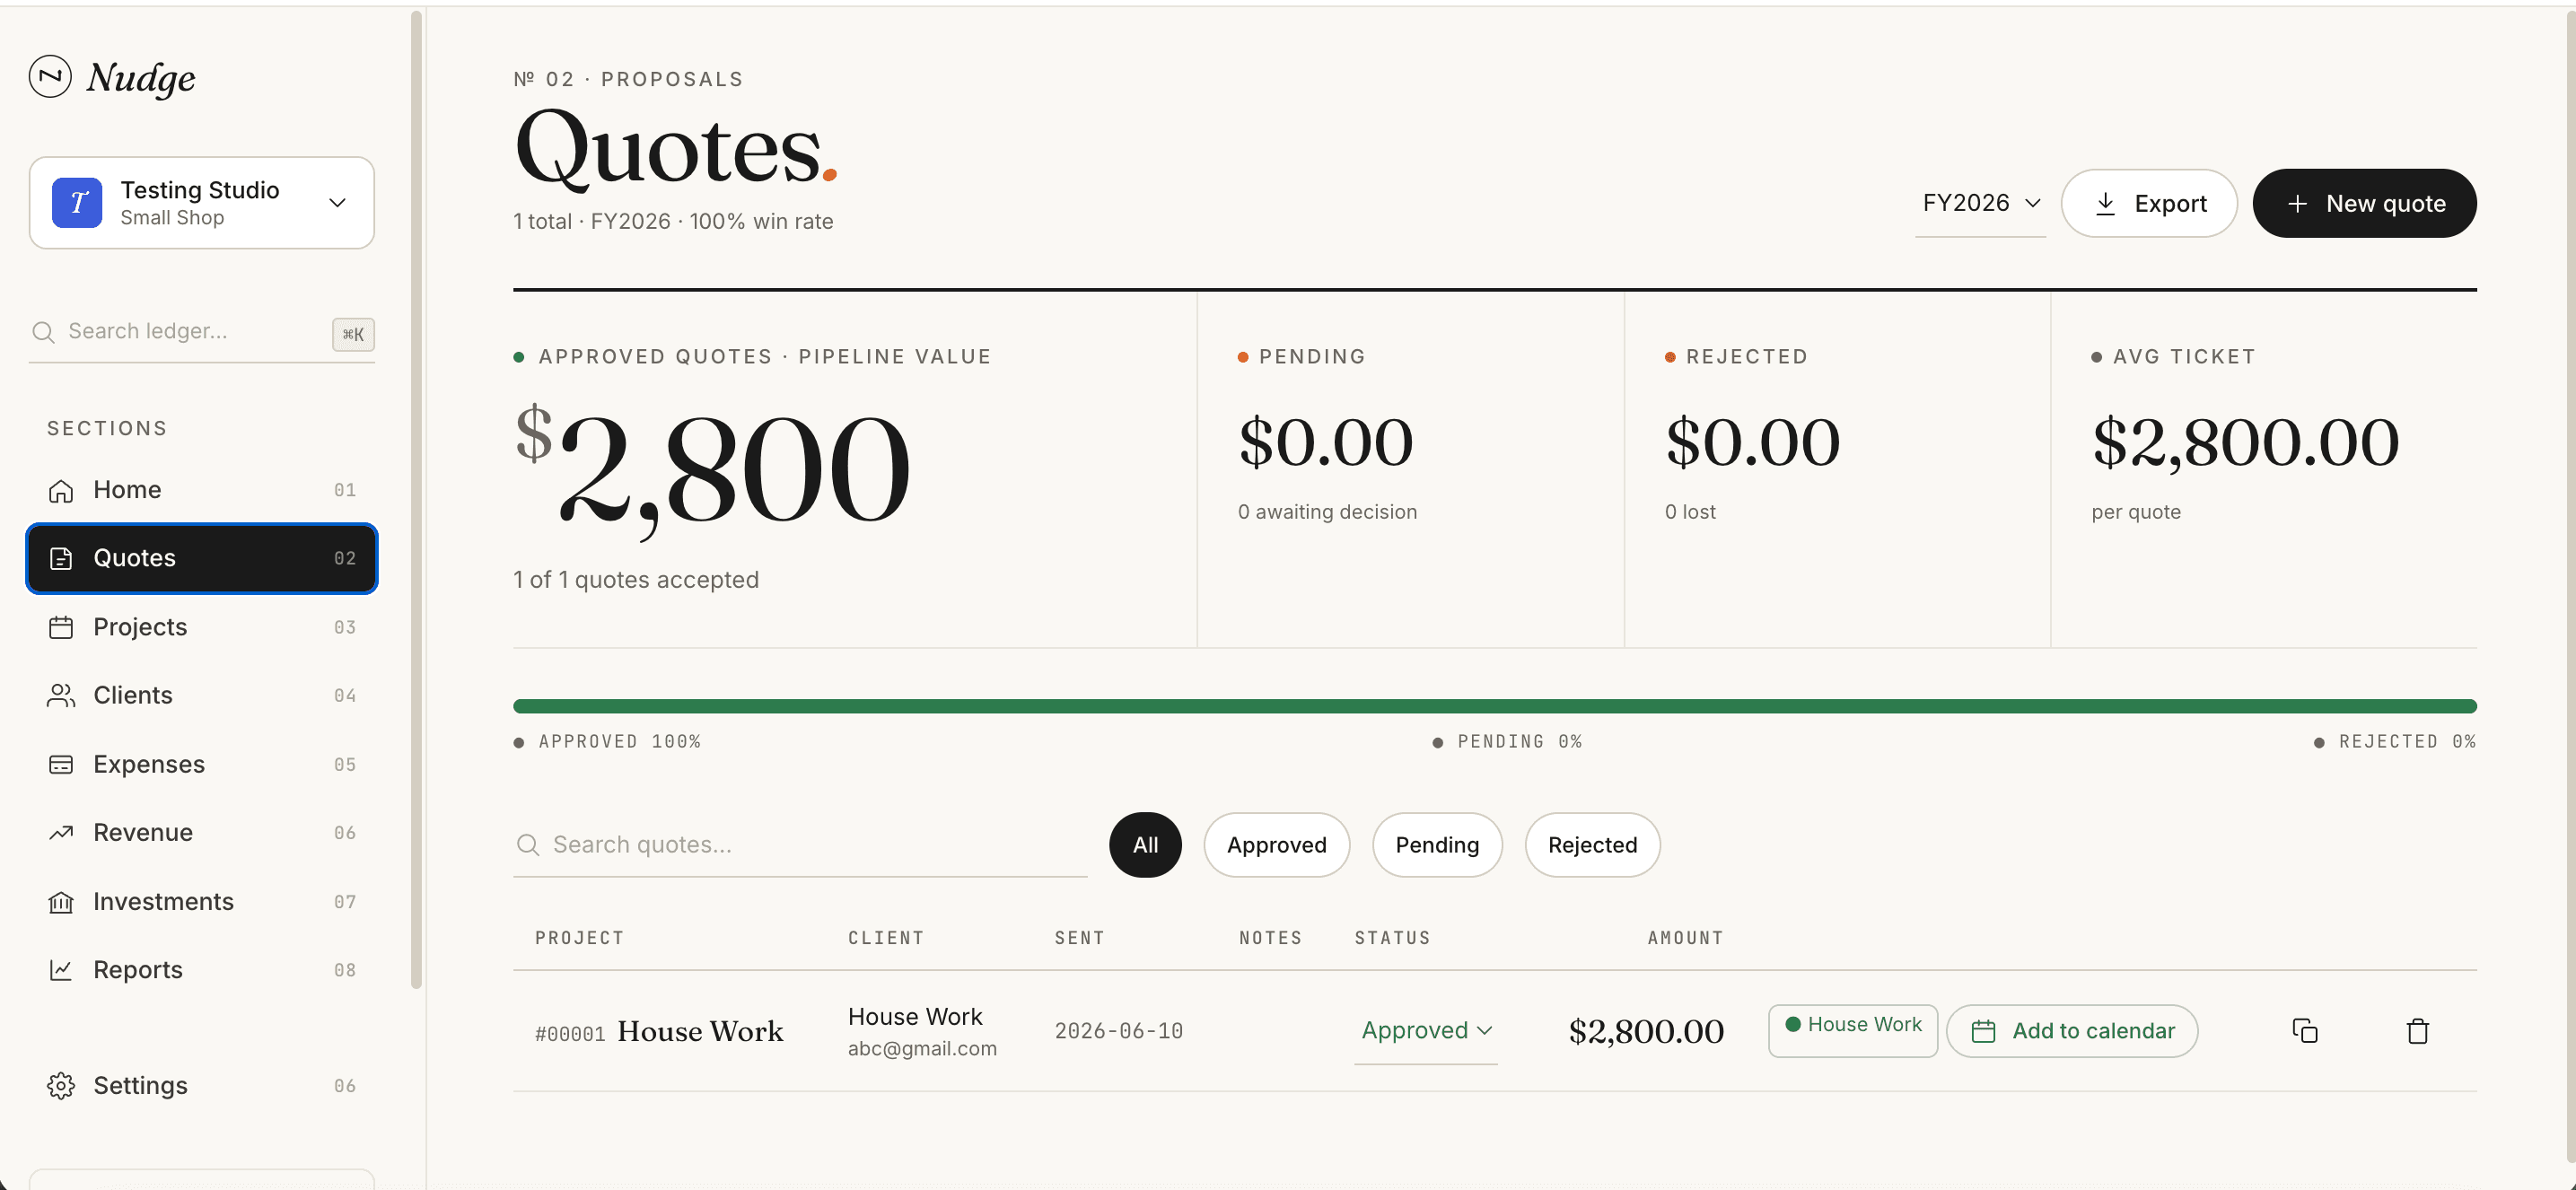
Task: Click Add to calendar button
Action: coord(2072,1031)
